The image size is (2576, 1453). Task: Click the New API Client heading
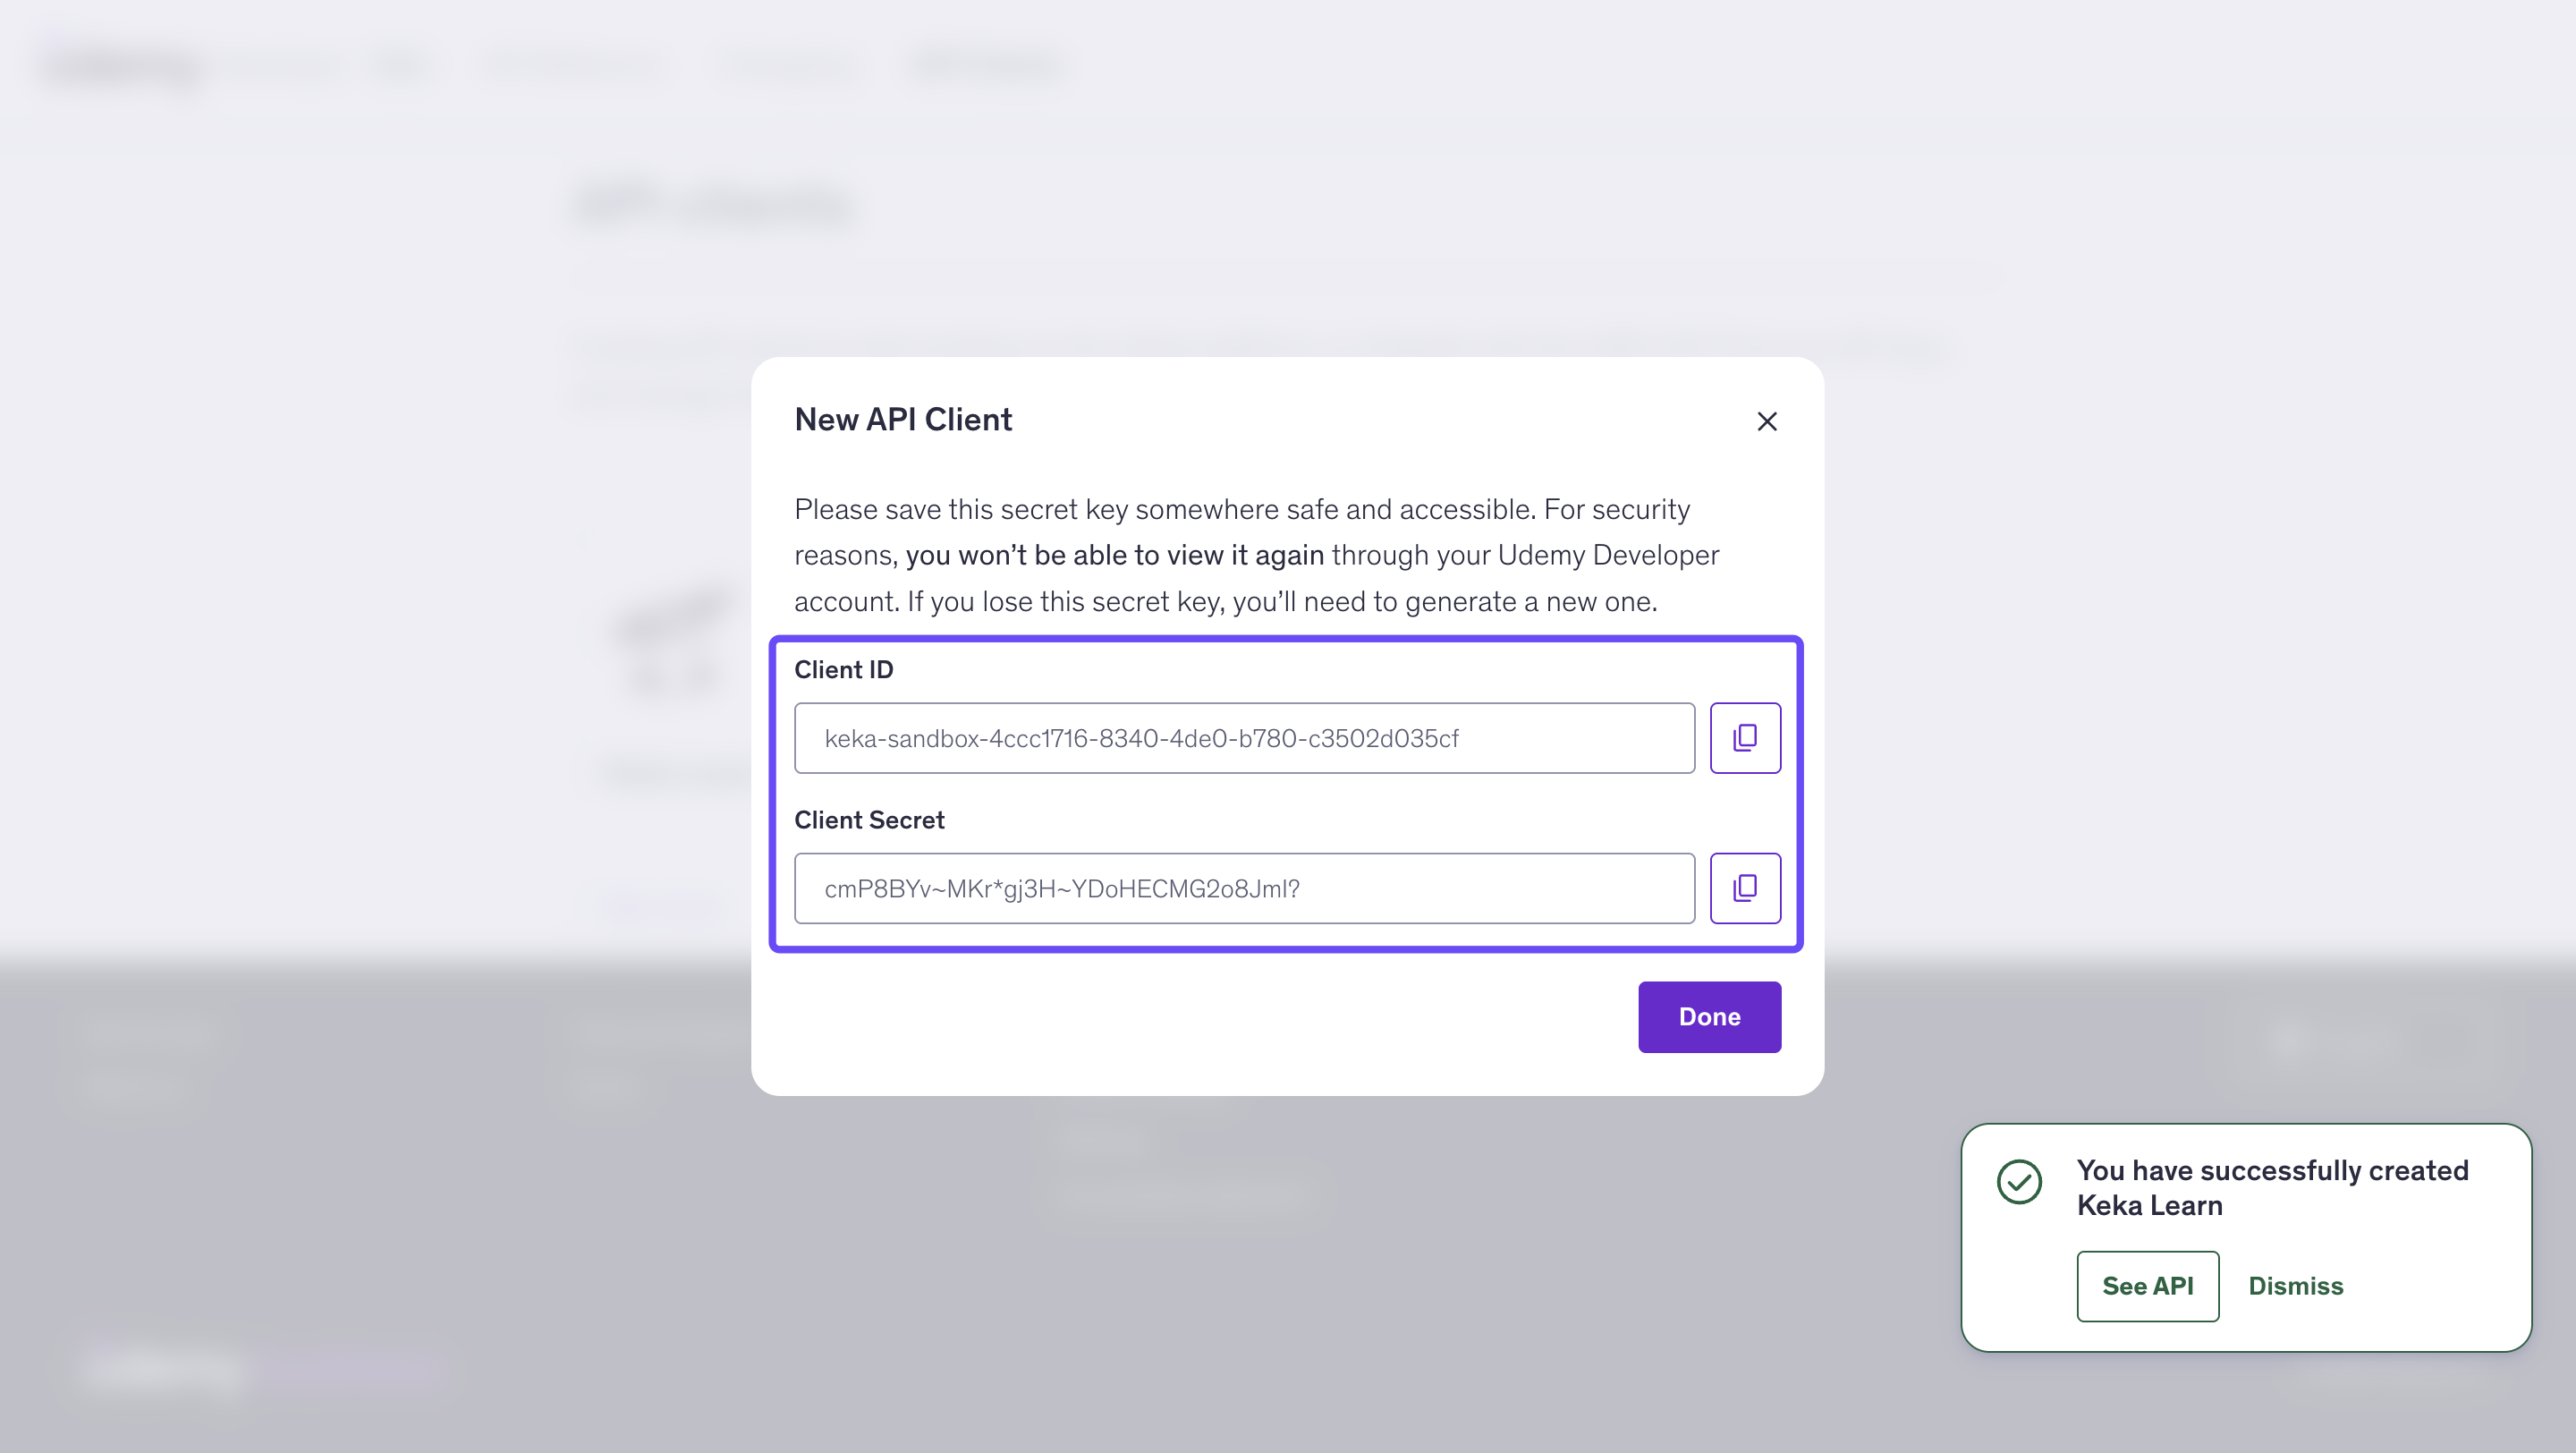pos(903,420)
